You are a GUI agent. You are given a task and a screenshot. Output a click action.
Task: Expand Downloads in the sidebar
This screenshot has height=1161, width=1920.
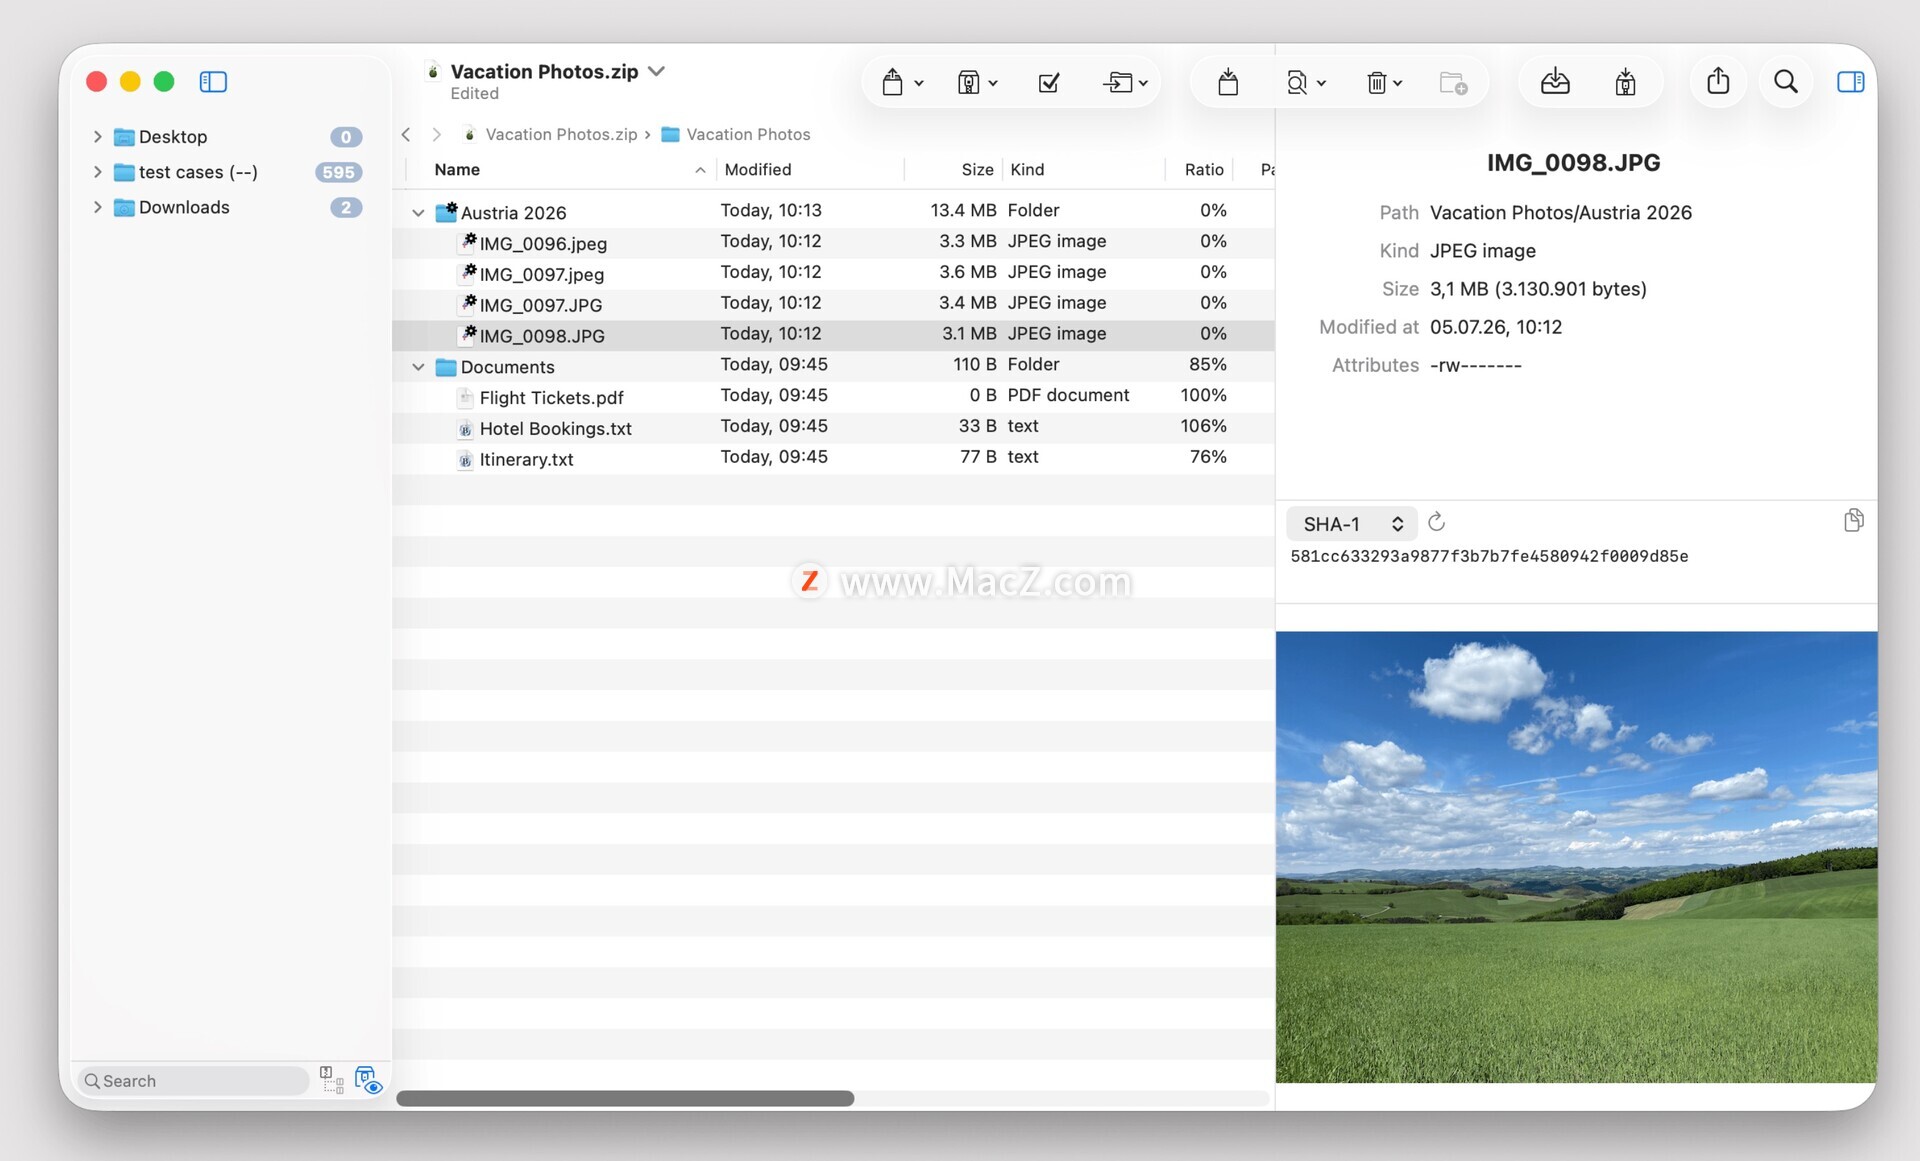97,207
